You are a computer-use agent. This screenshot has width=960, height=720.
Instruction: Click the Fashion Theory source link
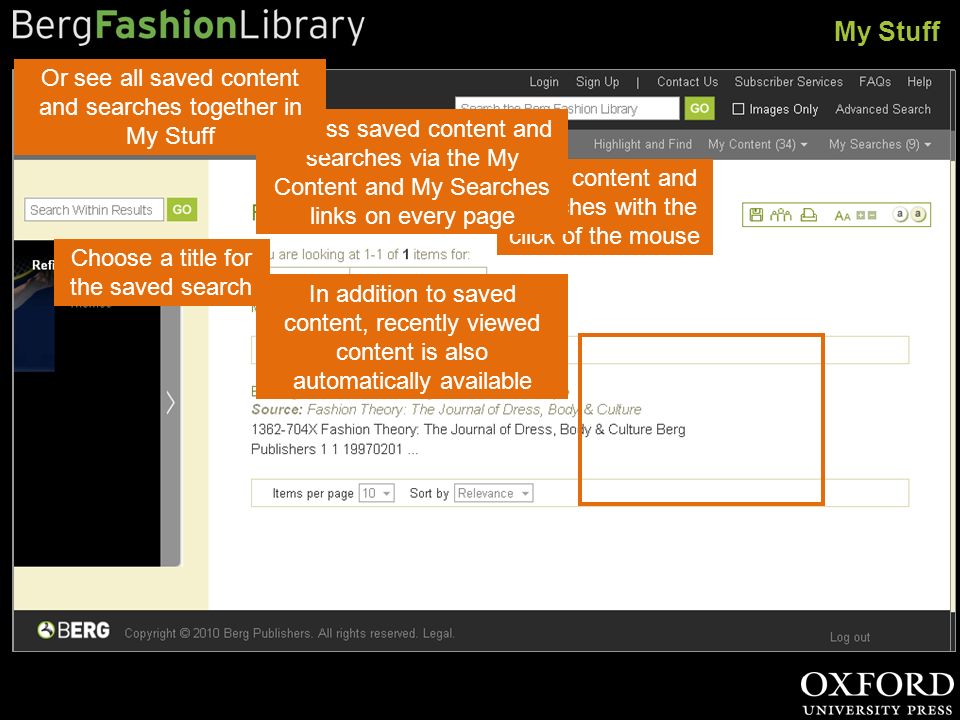point(474,410)
